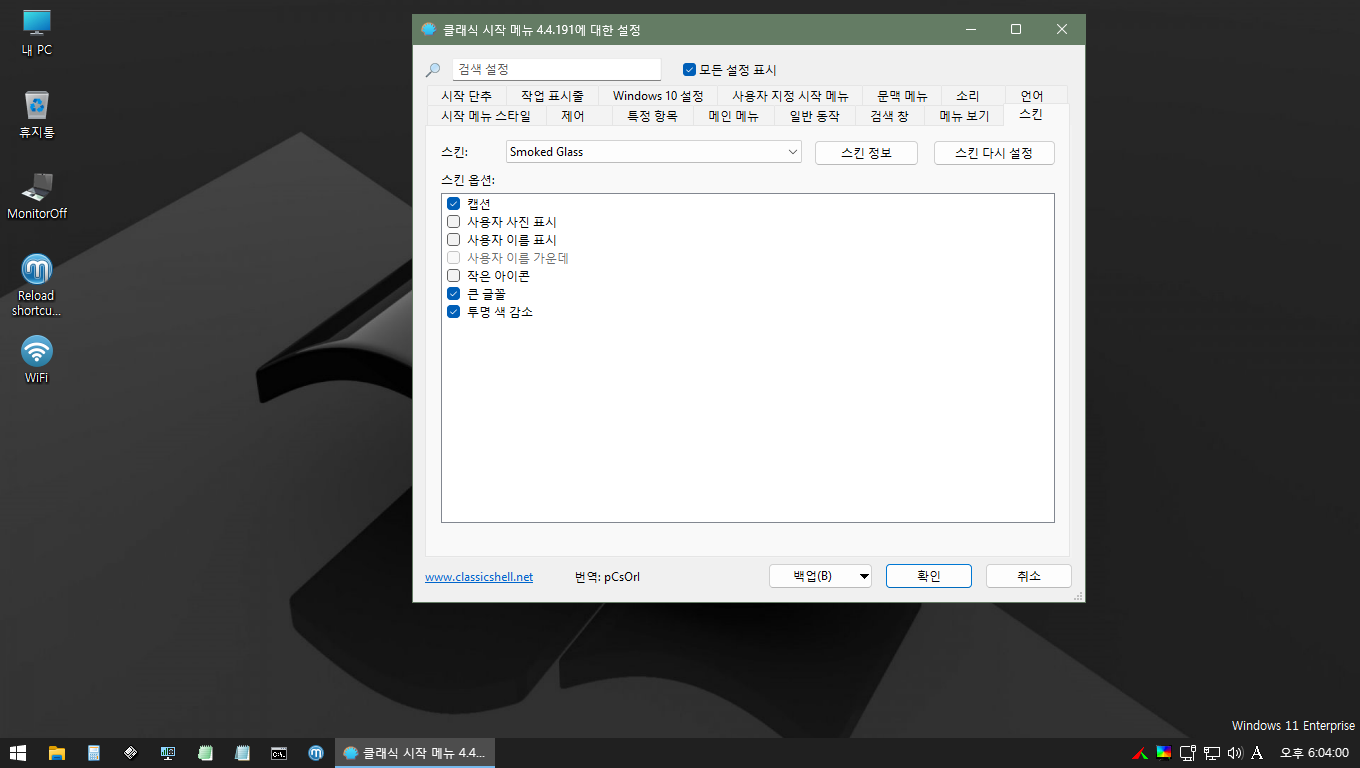This screenshot has width=1360, height=768.
Task: Maximize the Classic Start Menu settings window
Action: (x=1016, y=30)
